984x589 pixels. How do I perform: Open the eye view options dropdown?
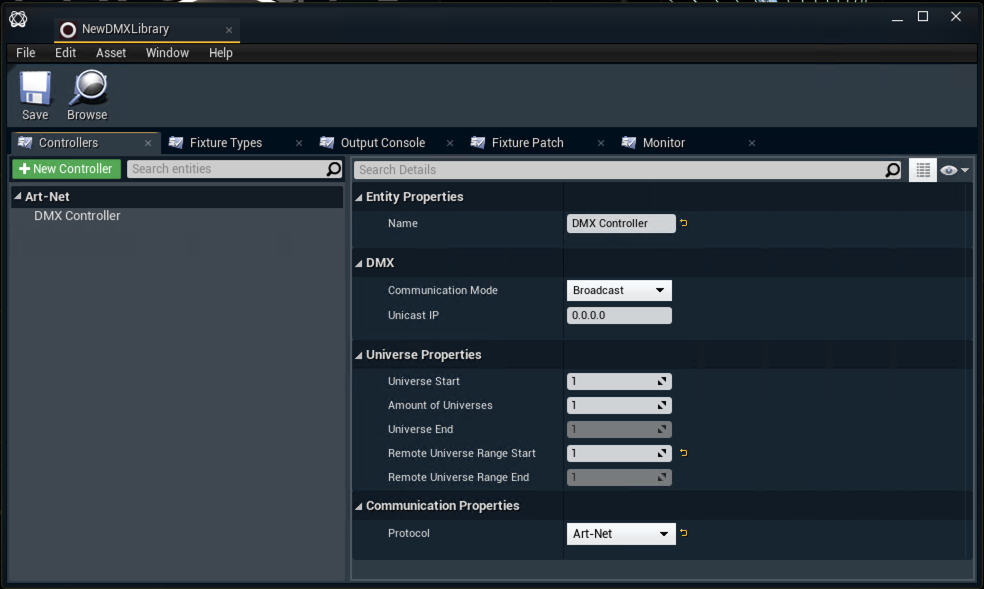tap(954, 170)
